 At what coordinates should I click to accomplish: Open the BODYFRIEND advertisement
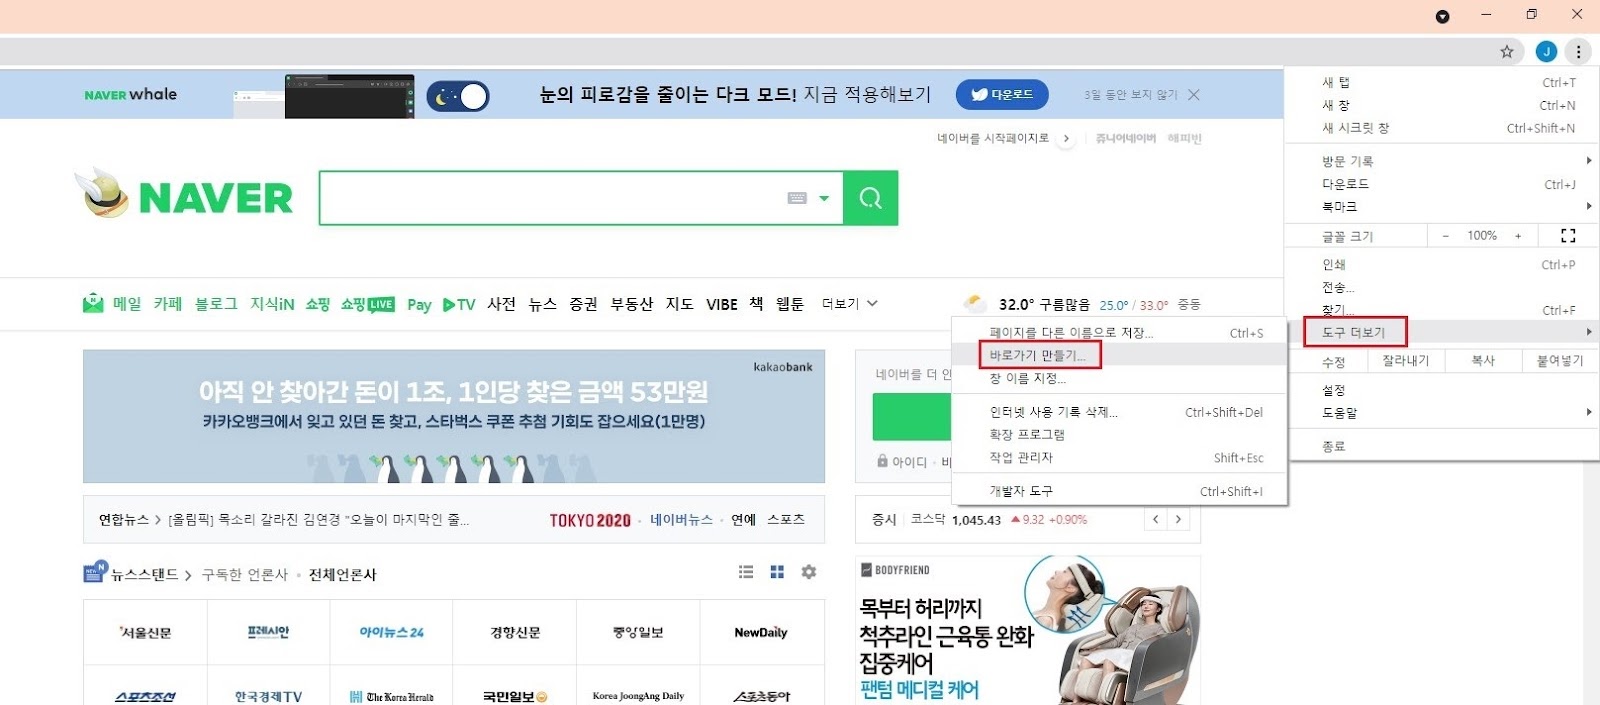pos(1028,630)
